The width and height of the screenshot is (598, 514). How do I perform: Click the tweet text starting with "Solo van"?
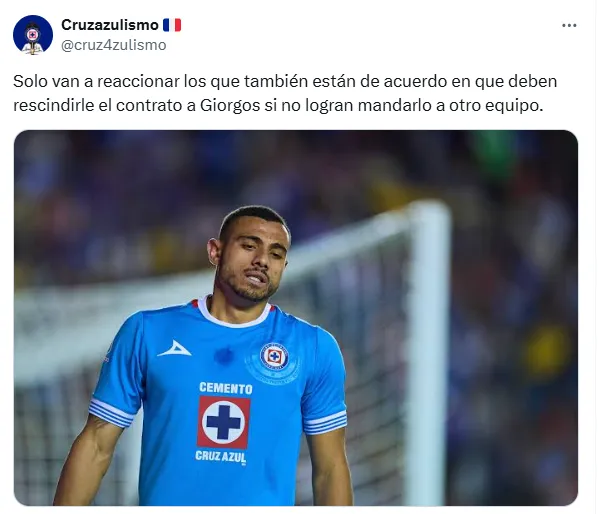pos(285,93)
